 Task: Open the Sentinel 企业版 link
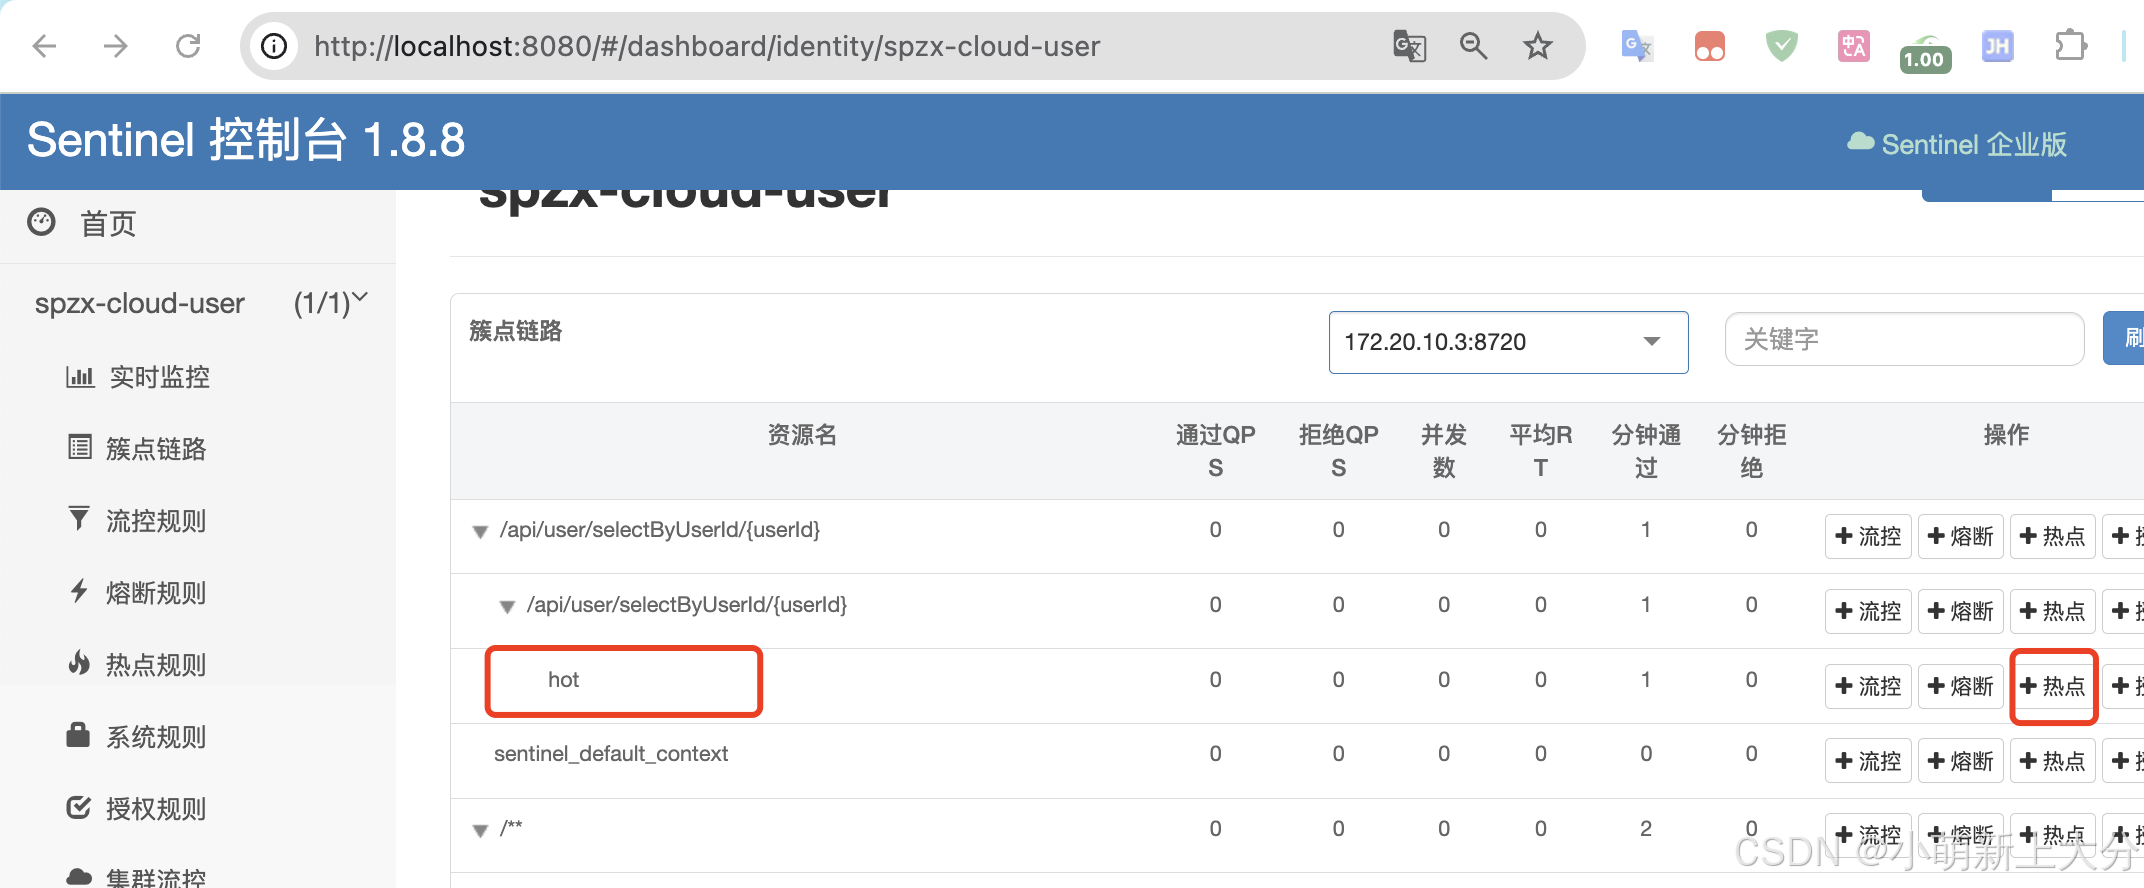coord(1957,144)
